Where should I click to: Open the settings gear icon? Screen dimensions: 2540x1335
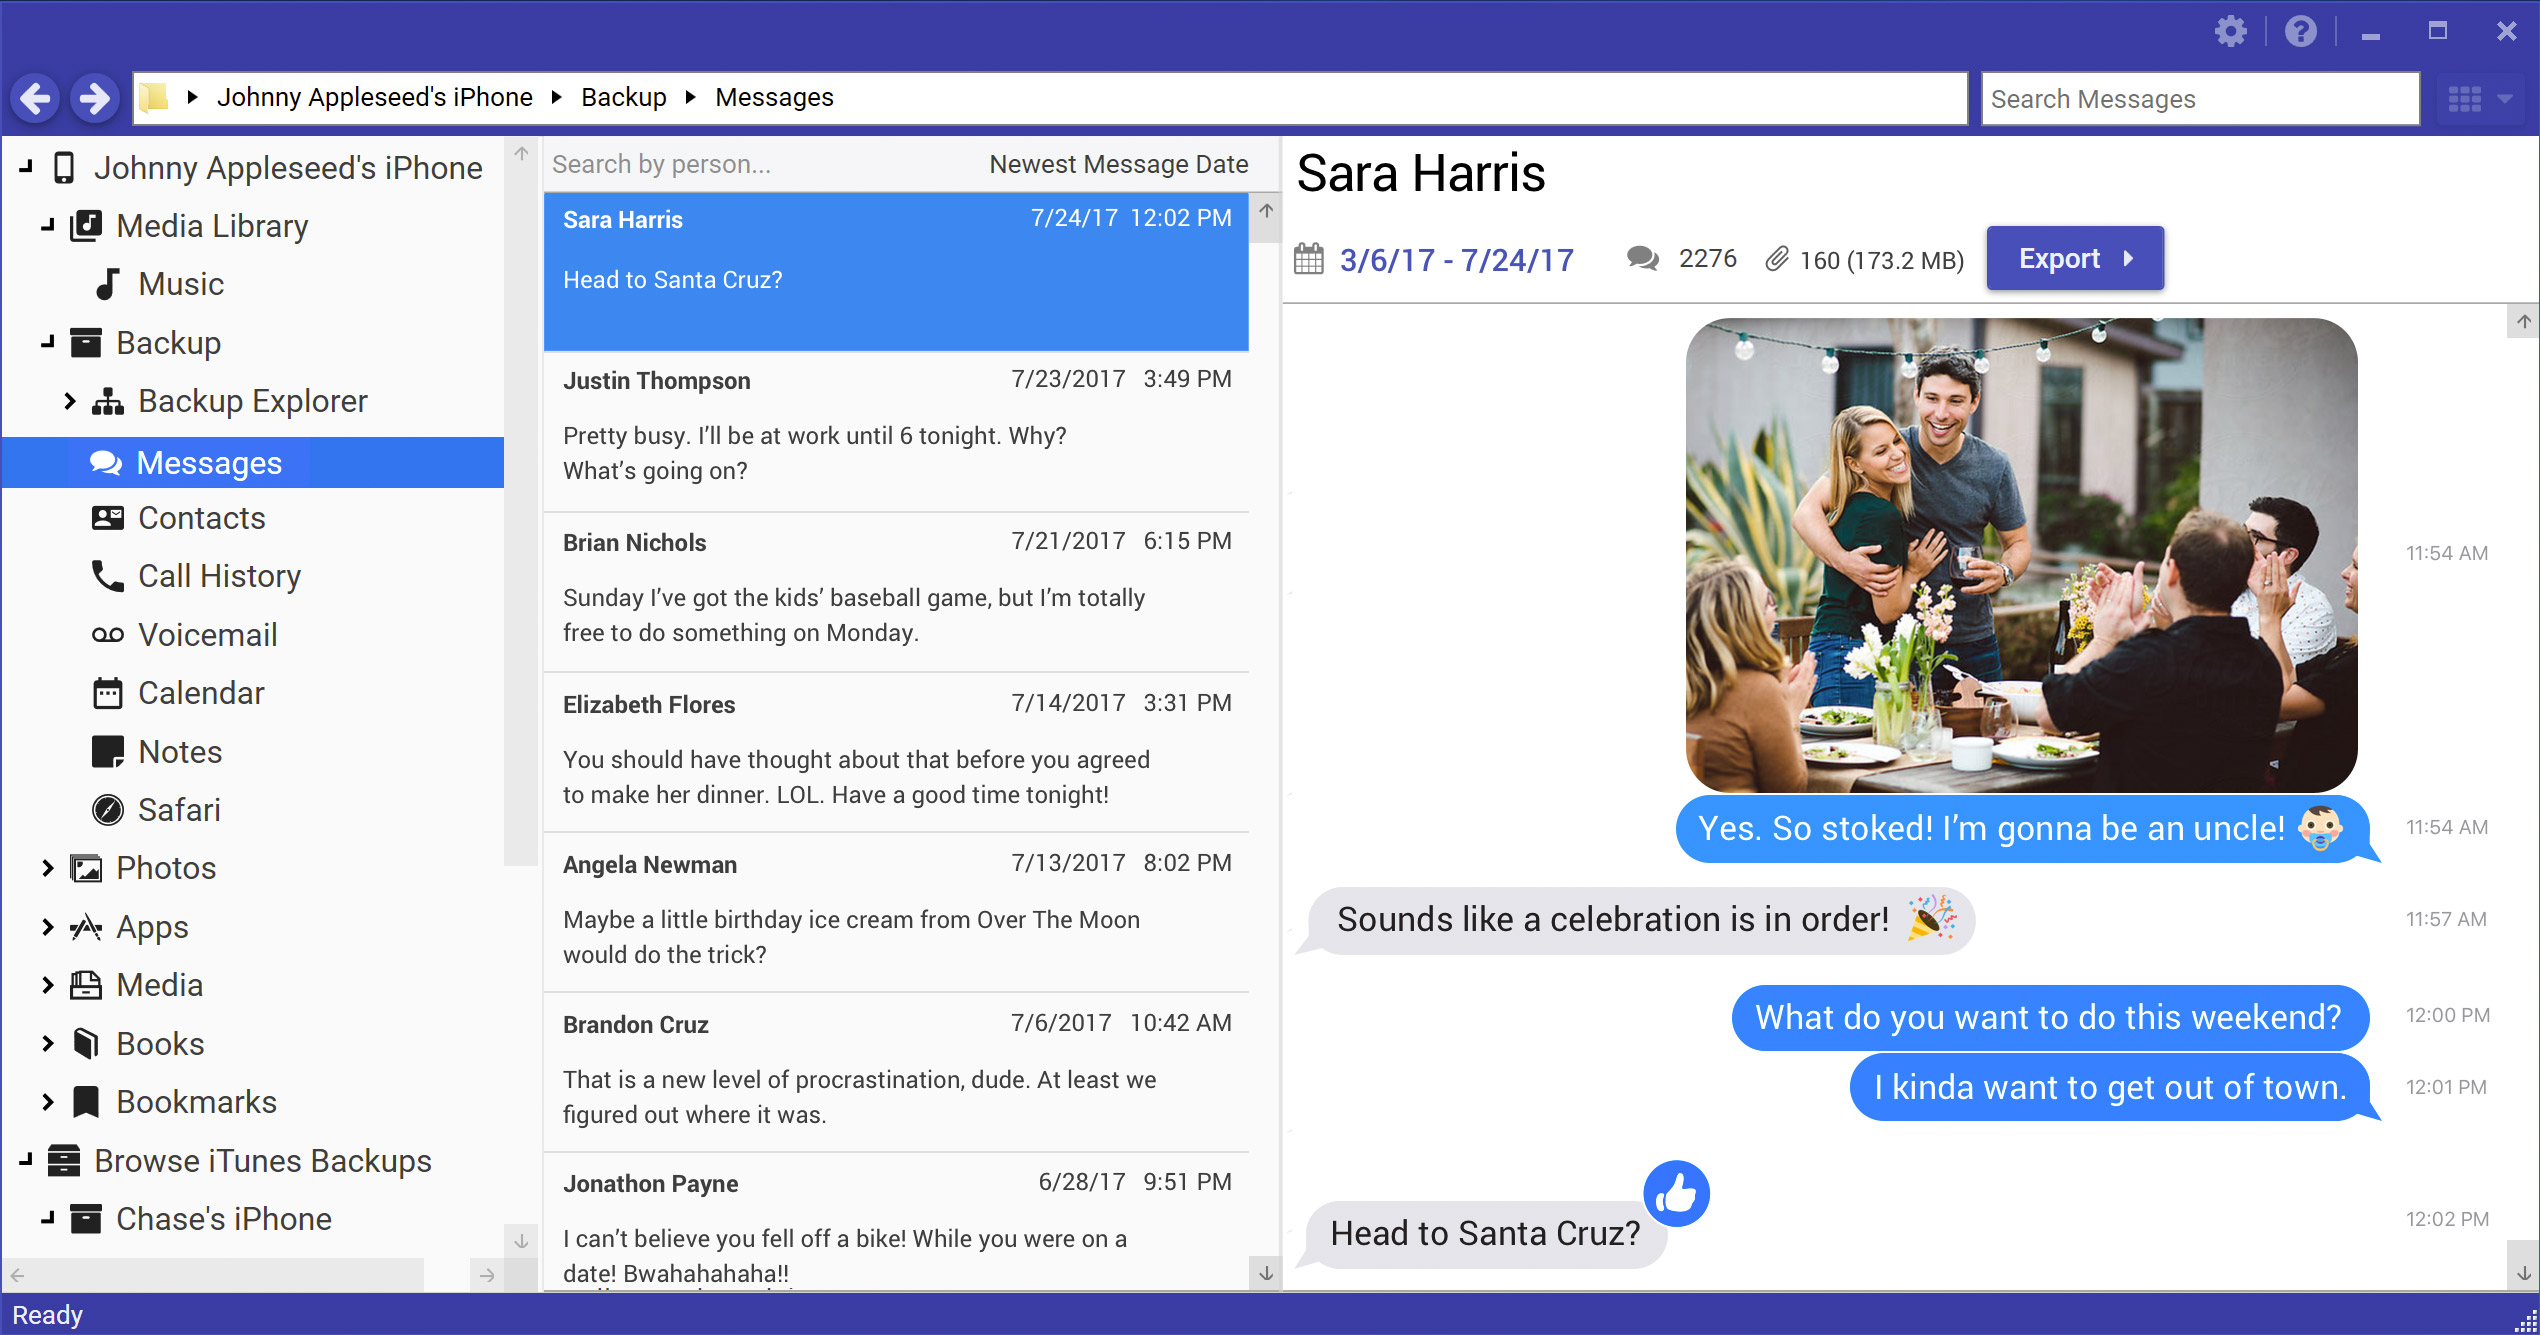tap(2231, 32)
